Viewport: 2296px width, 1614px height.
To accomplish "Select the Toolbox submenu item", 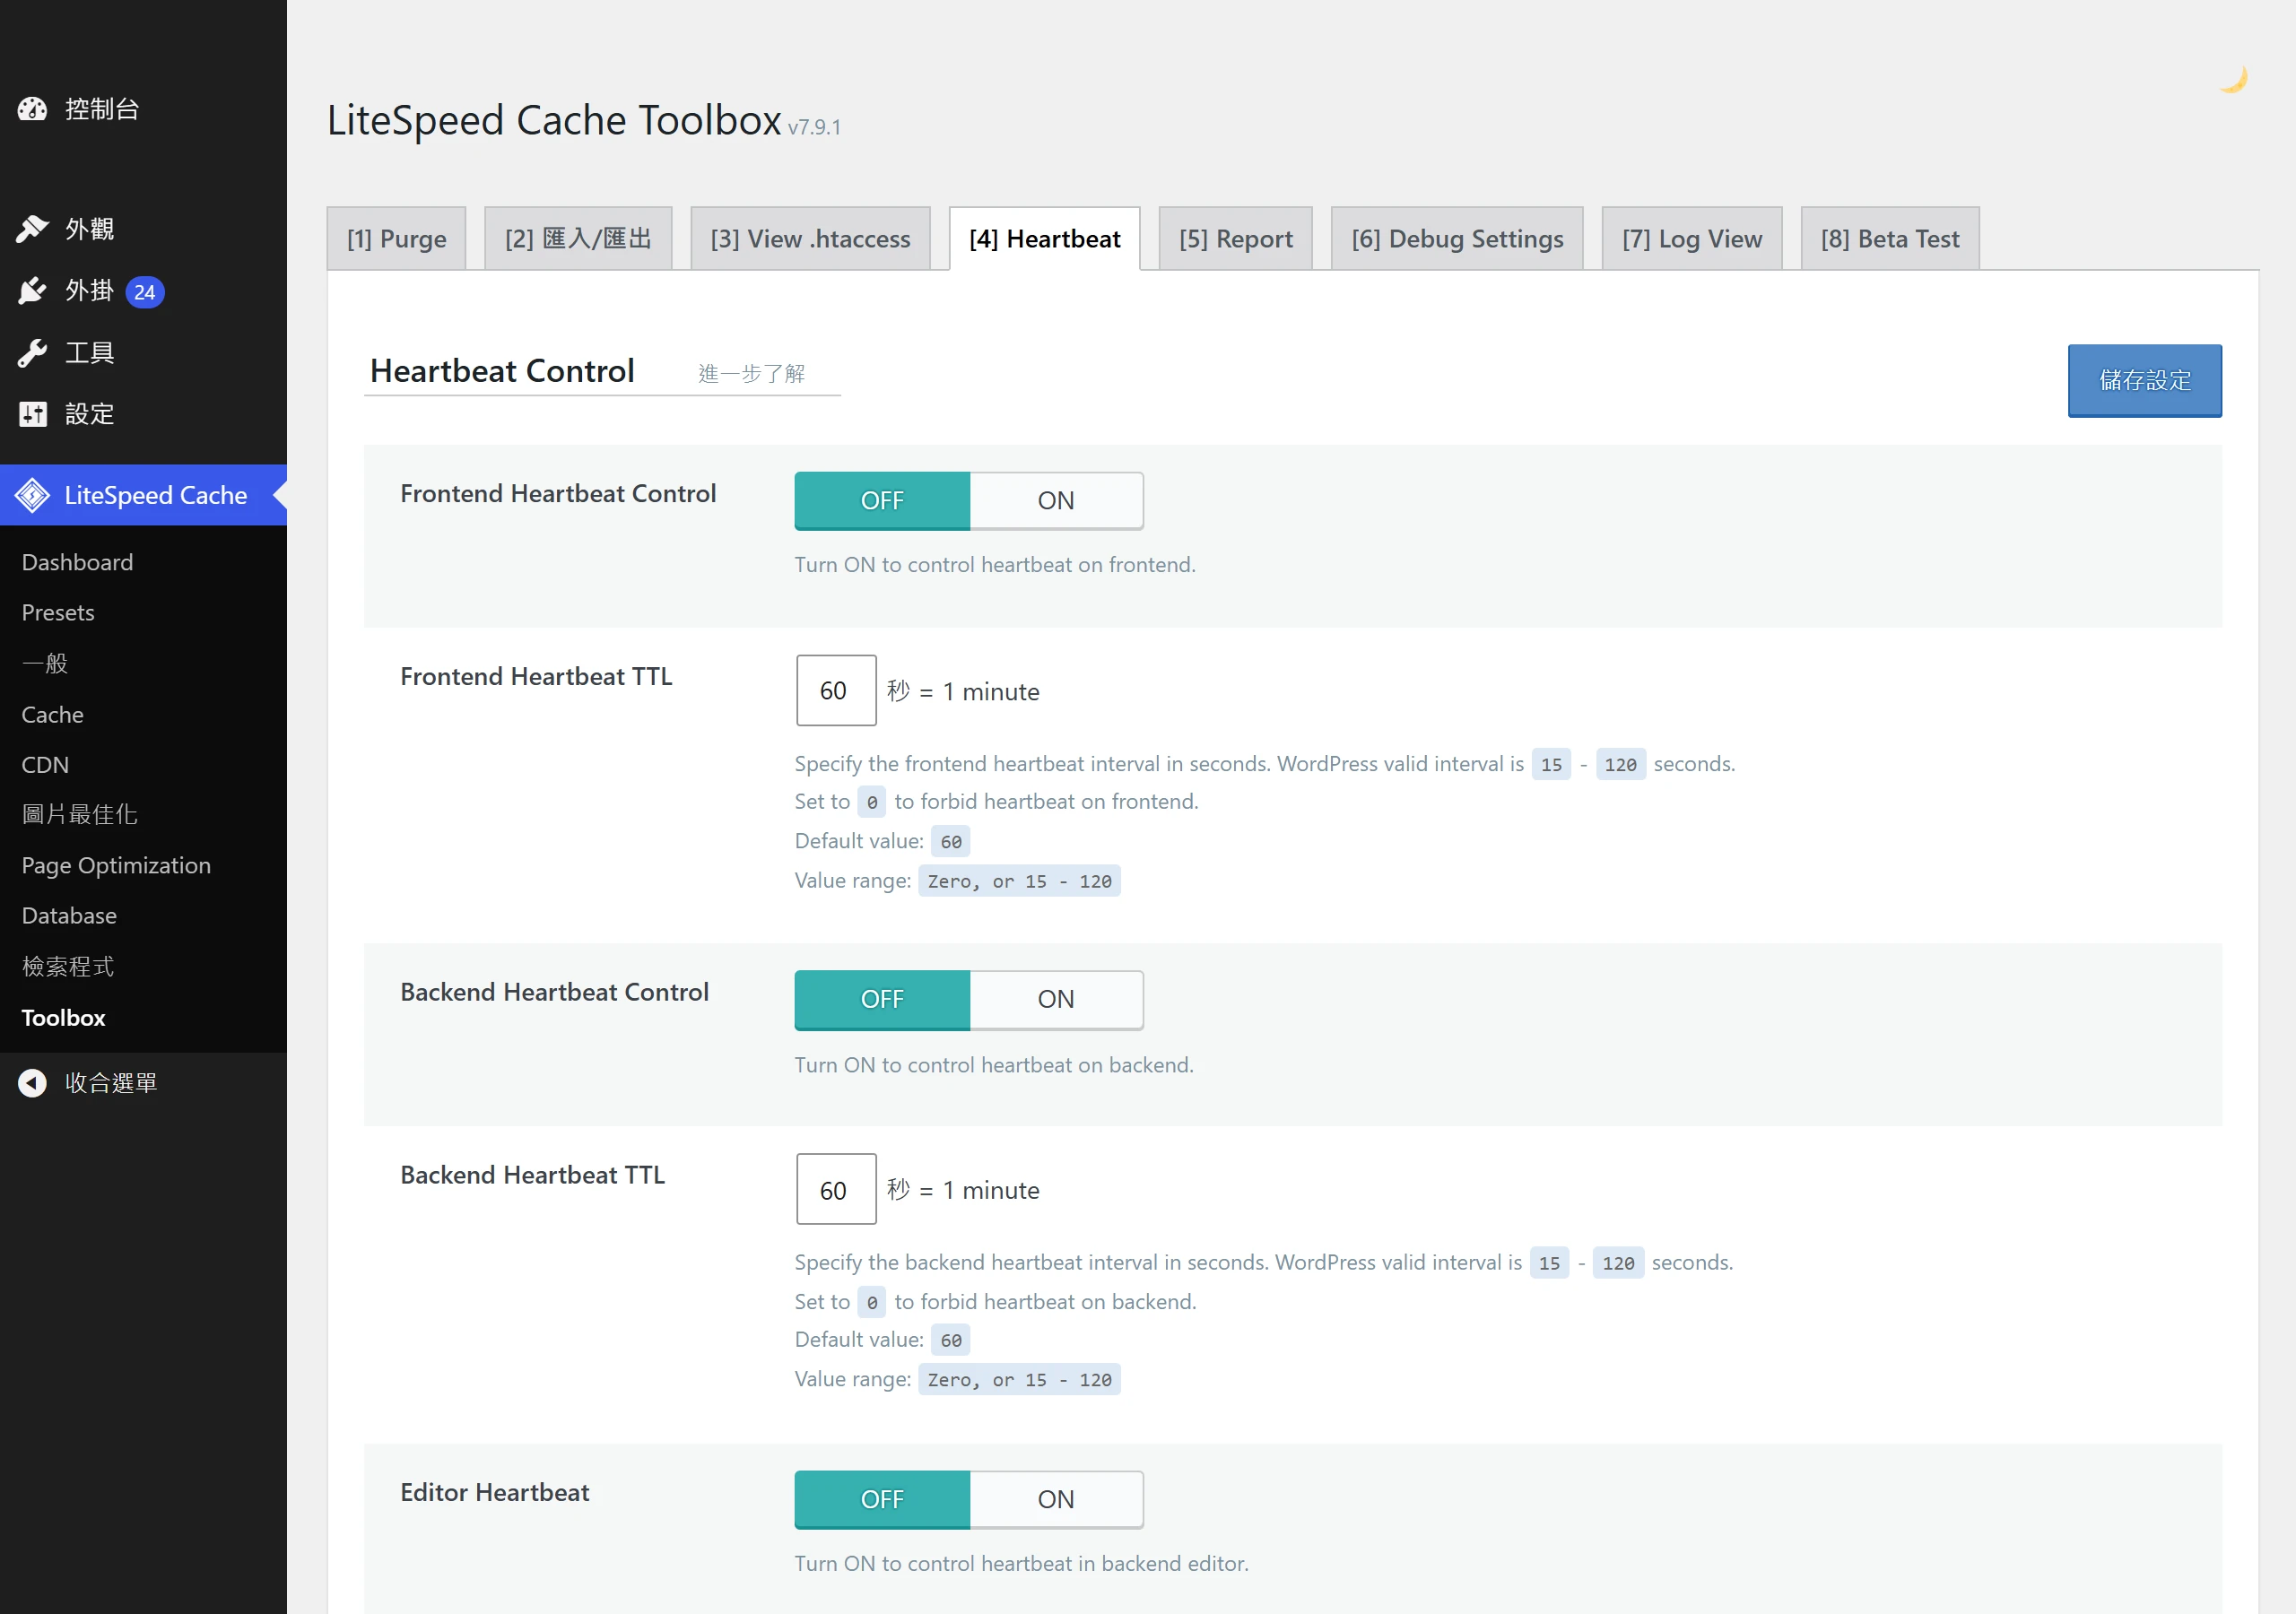I will pyautogui.click(x=63, y=1018).
